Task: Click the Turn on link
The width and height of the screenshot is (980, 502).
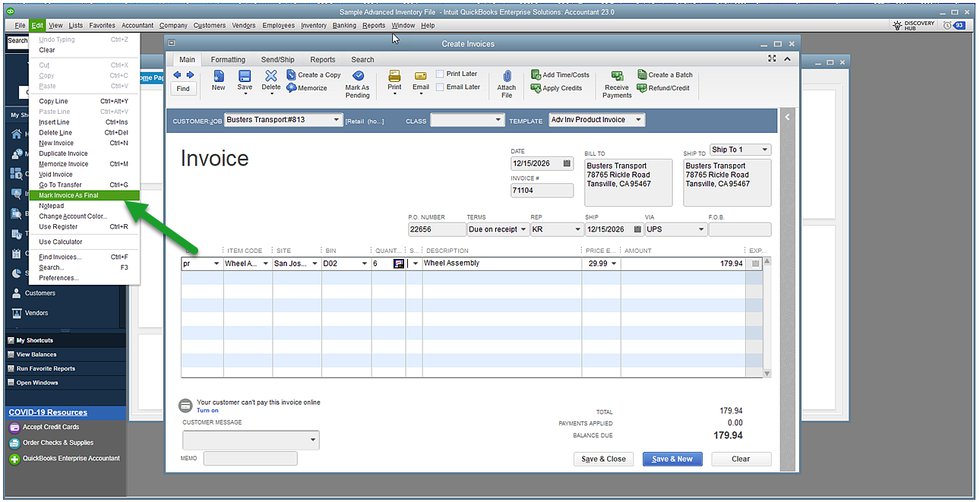Action: 207,410
